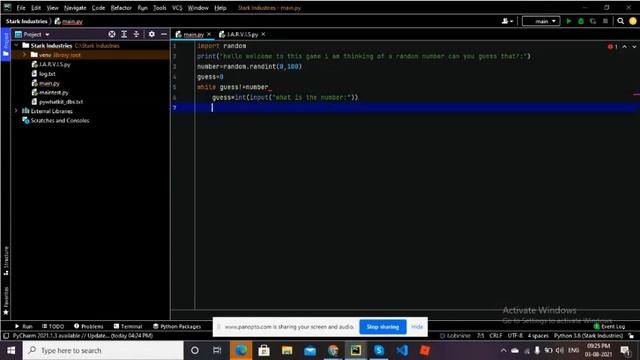The width and height of the screenshot is (640, 360).
Task: Open Visual Studio Code from taskbar
Action: (x=402, y=350)
